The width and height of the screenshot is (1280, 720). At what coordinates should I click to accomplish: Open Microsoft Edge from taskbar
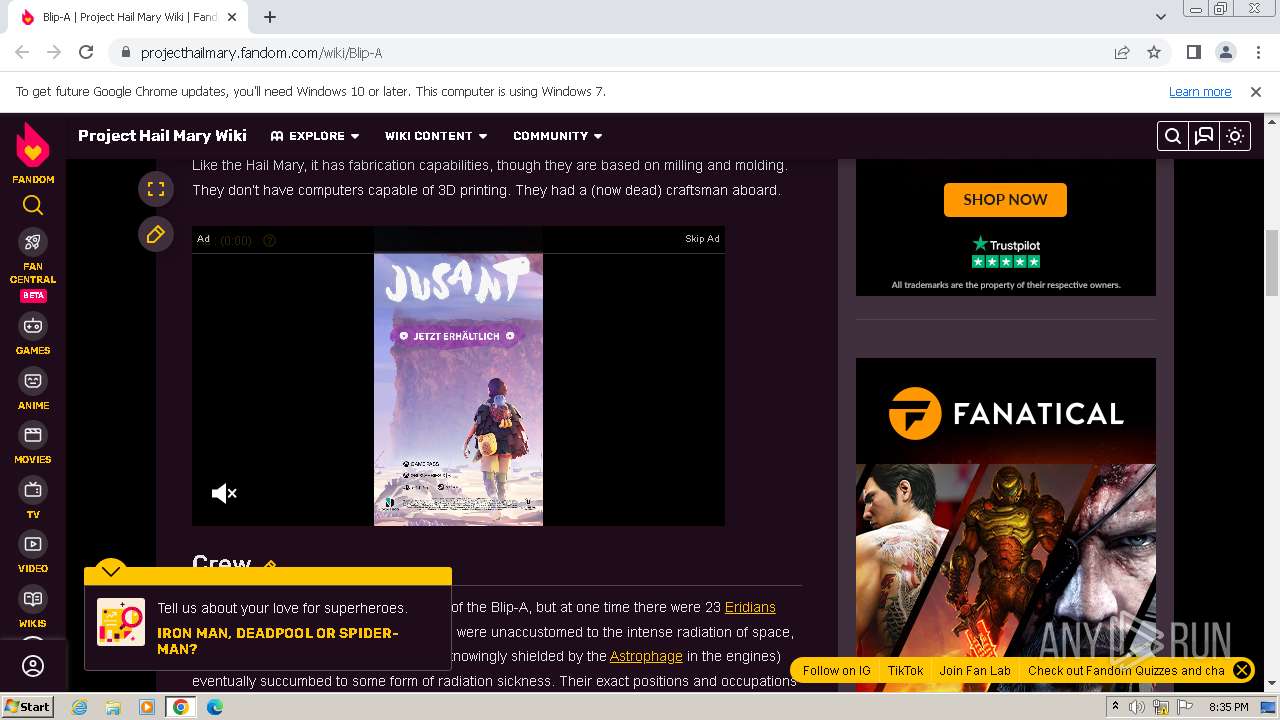tap(214, 707)
